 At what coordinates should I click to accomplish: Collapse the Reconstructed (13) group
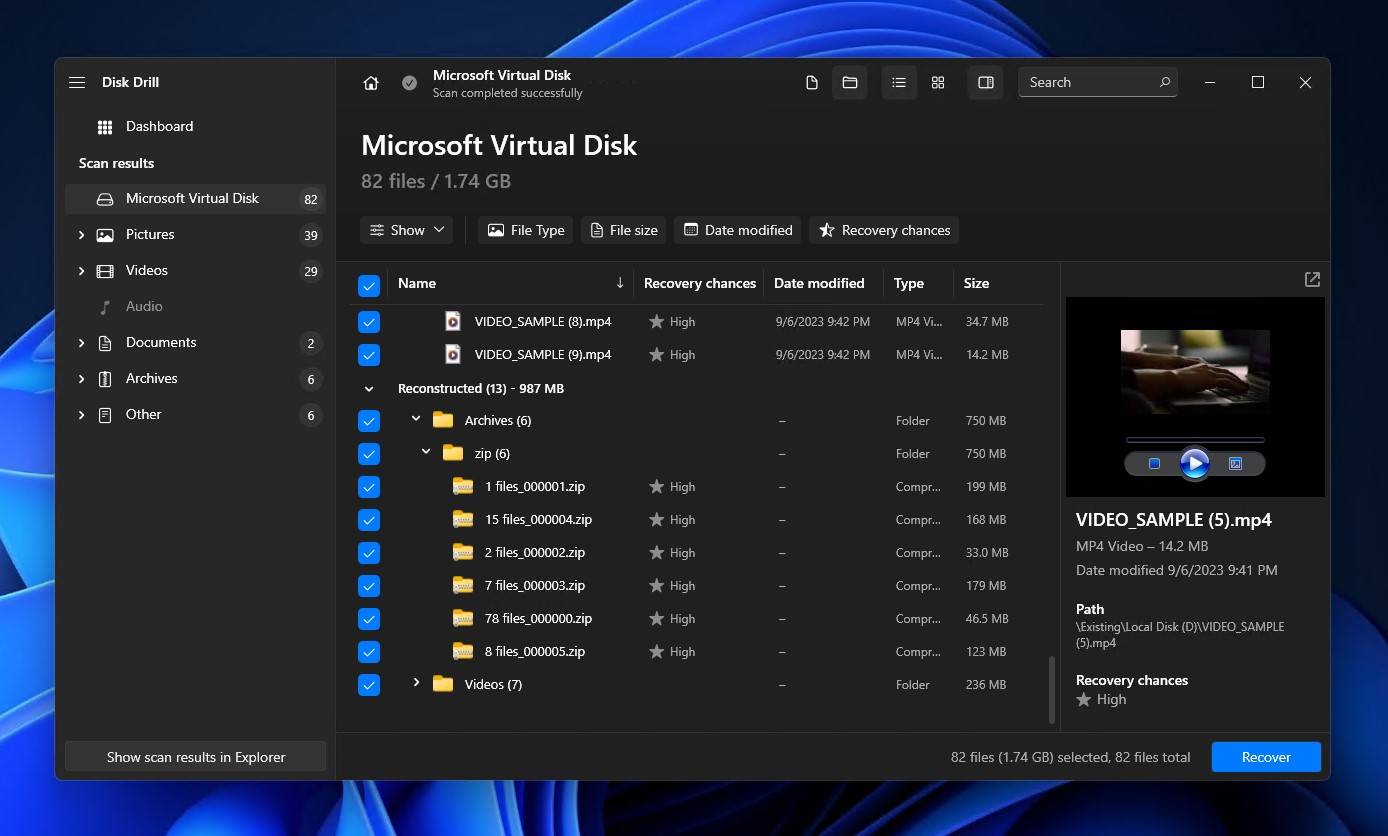[369, 389]
